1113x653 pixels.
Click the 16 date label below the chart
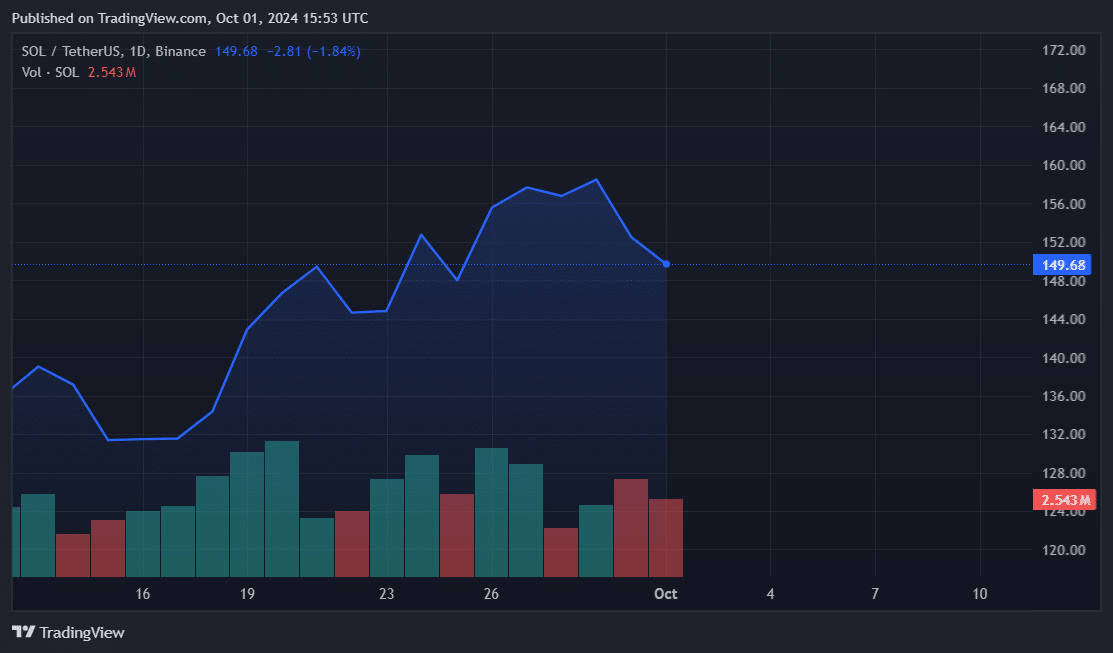(x=142, y=593)
